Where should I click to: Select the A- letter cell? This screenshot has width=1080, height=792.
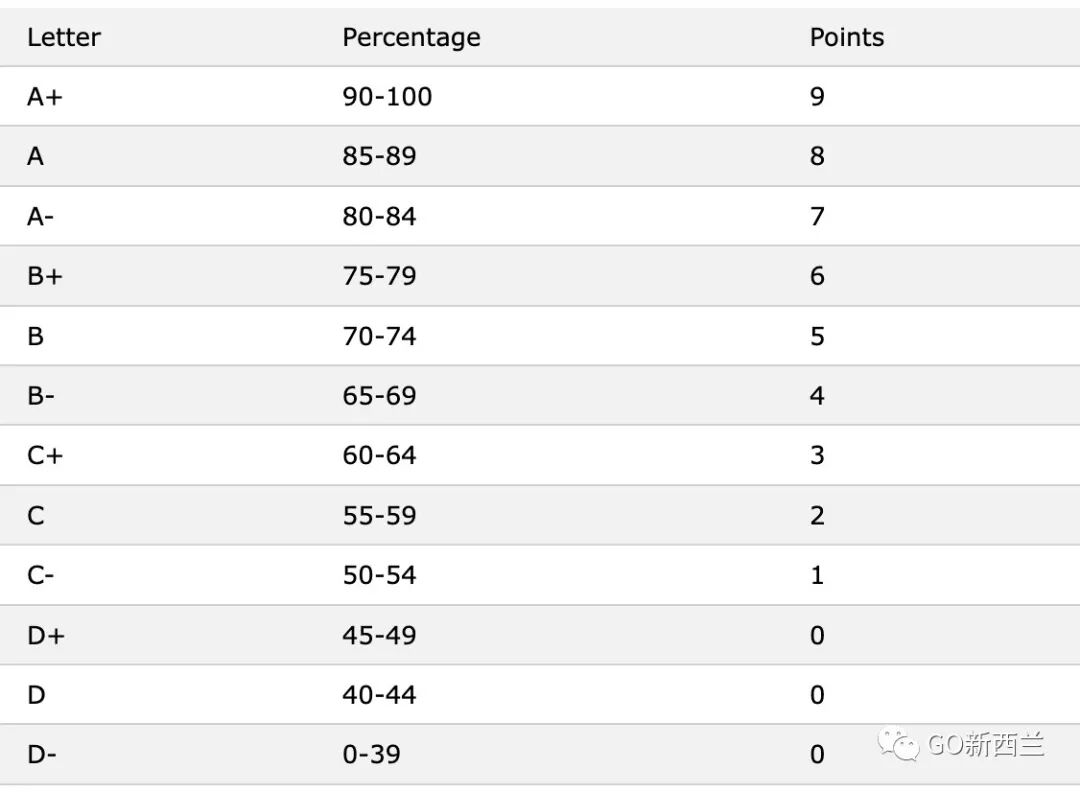(40, 217)
